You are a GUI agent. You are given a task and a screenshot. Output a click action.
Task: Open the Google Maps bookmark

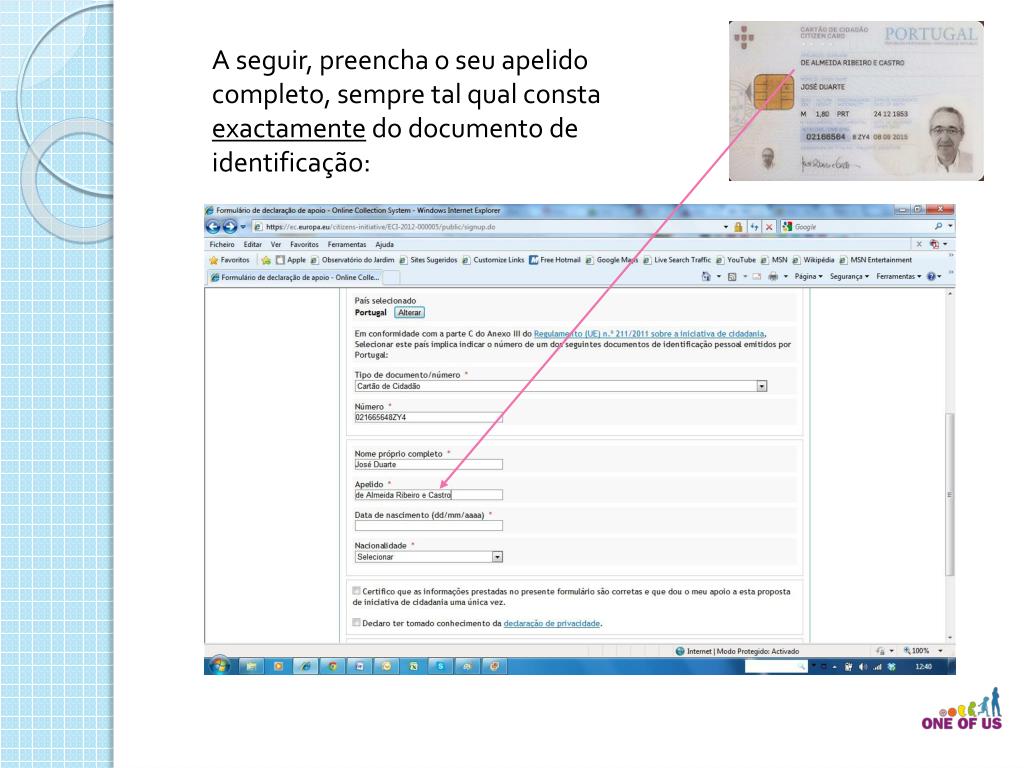coord(611,260)
